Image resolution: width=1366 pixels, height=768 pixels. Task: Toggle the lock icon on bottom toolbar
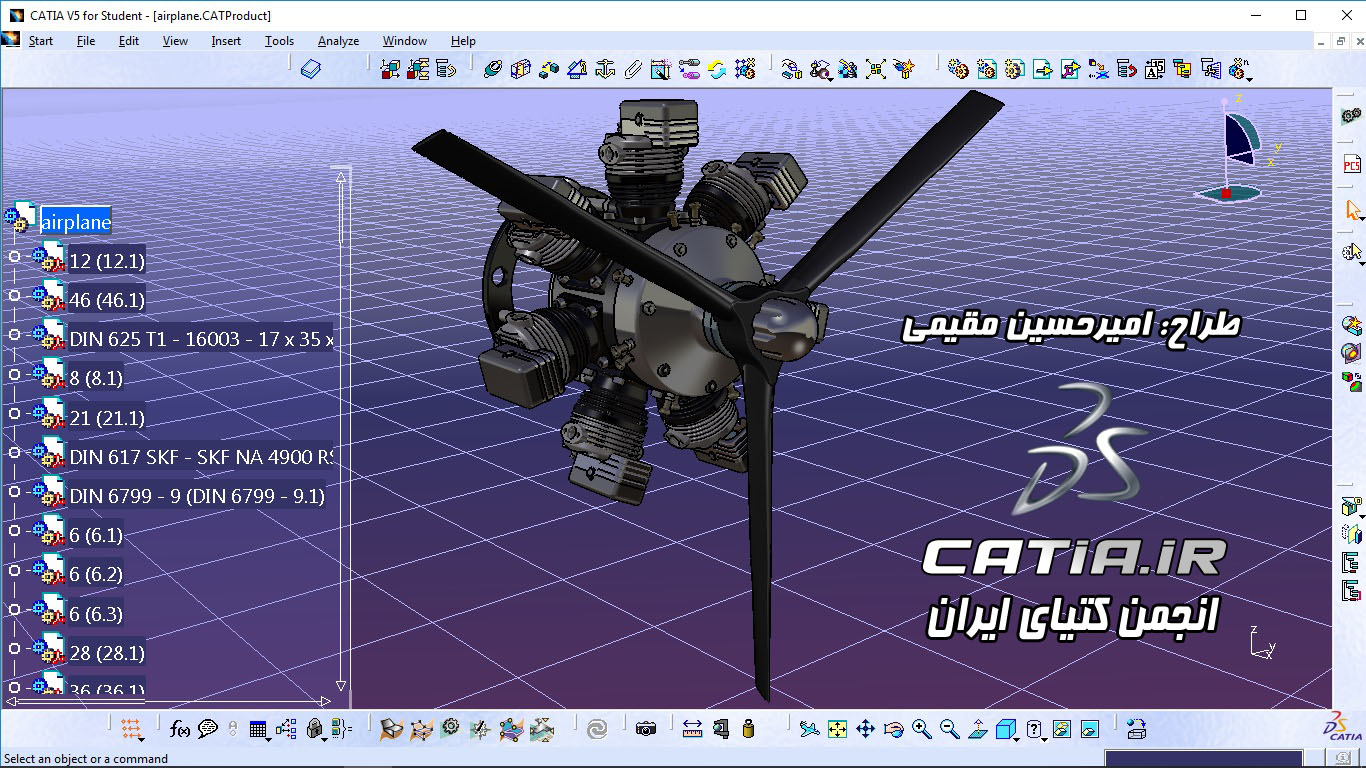pyautogui.click(x=315, y=729)
